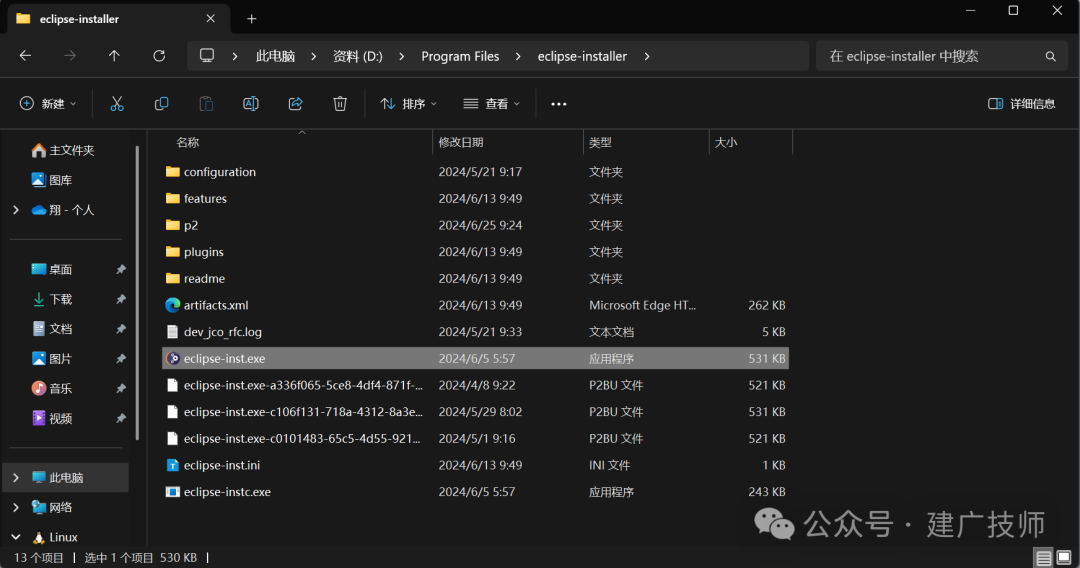Go up one folder level
1080x568 pixels.
click(114, 56)
